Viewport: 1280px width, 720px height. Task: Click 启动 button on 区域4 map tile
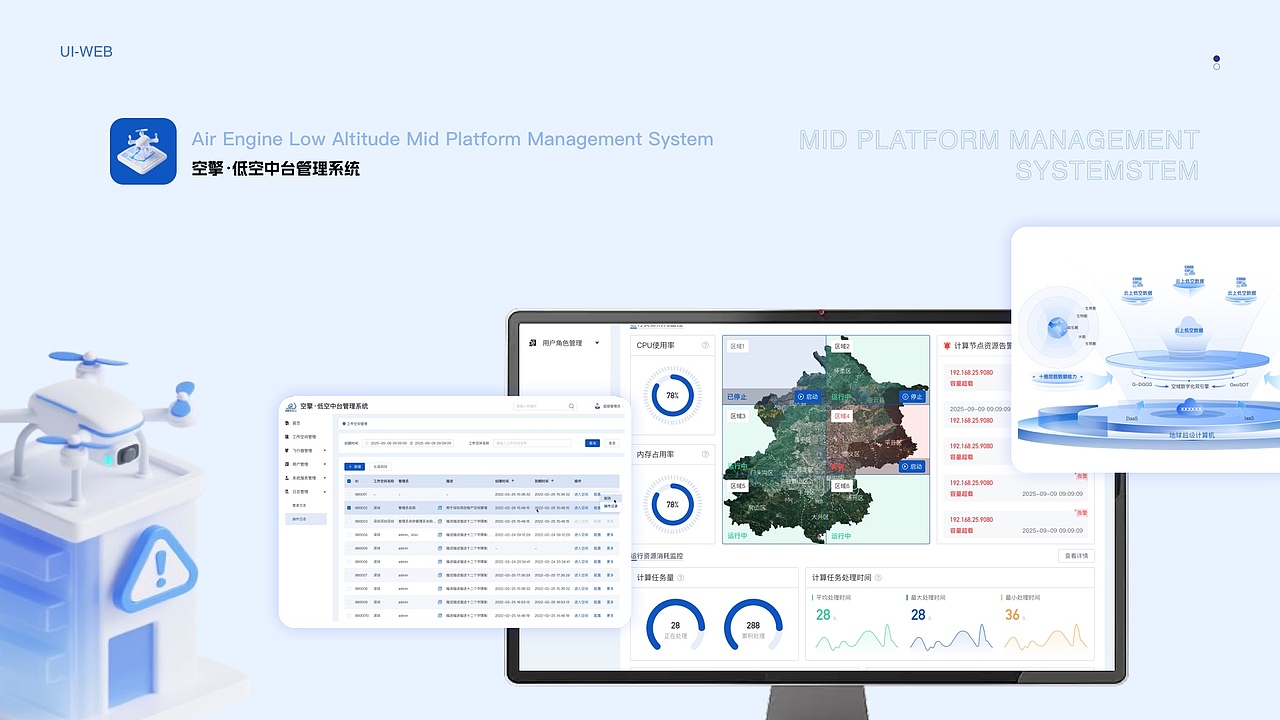coord(912,467)
